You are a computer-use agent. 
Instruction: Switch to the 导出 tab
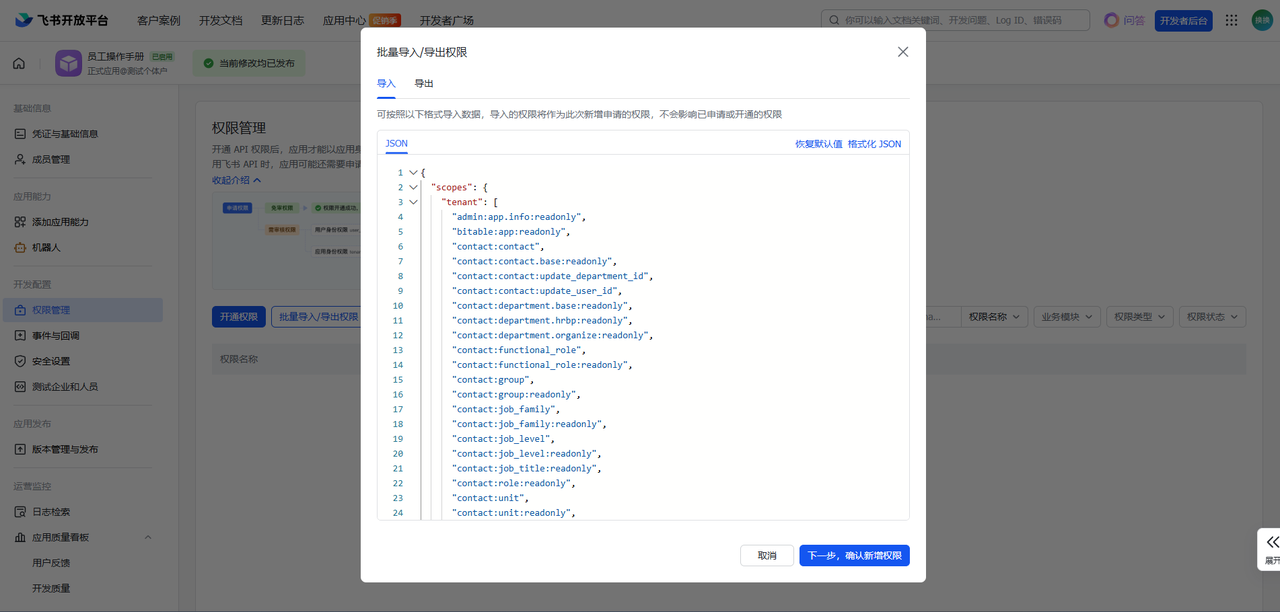(x=424, y=84)
